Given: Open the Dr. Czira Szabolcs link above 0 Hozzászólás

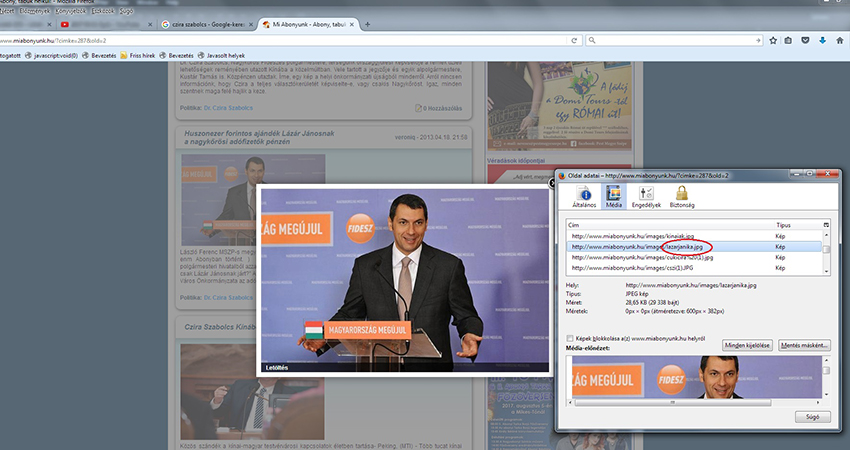Looking at the screenshot, I should click(x=228, y=108).
